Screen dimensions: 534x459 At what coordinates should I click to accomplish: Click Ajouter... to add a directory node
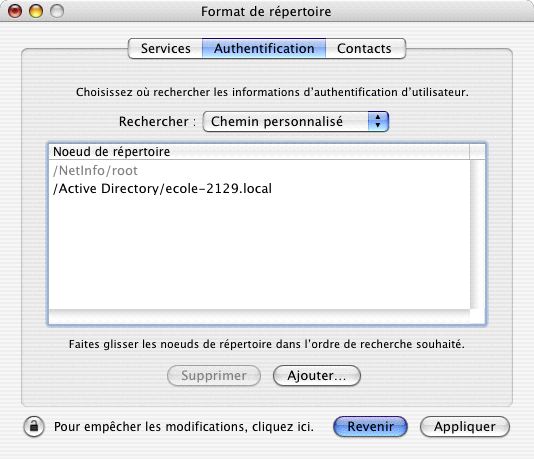pyautogui.click(x=317, y=376)
